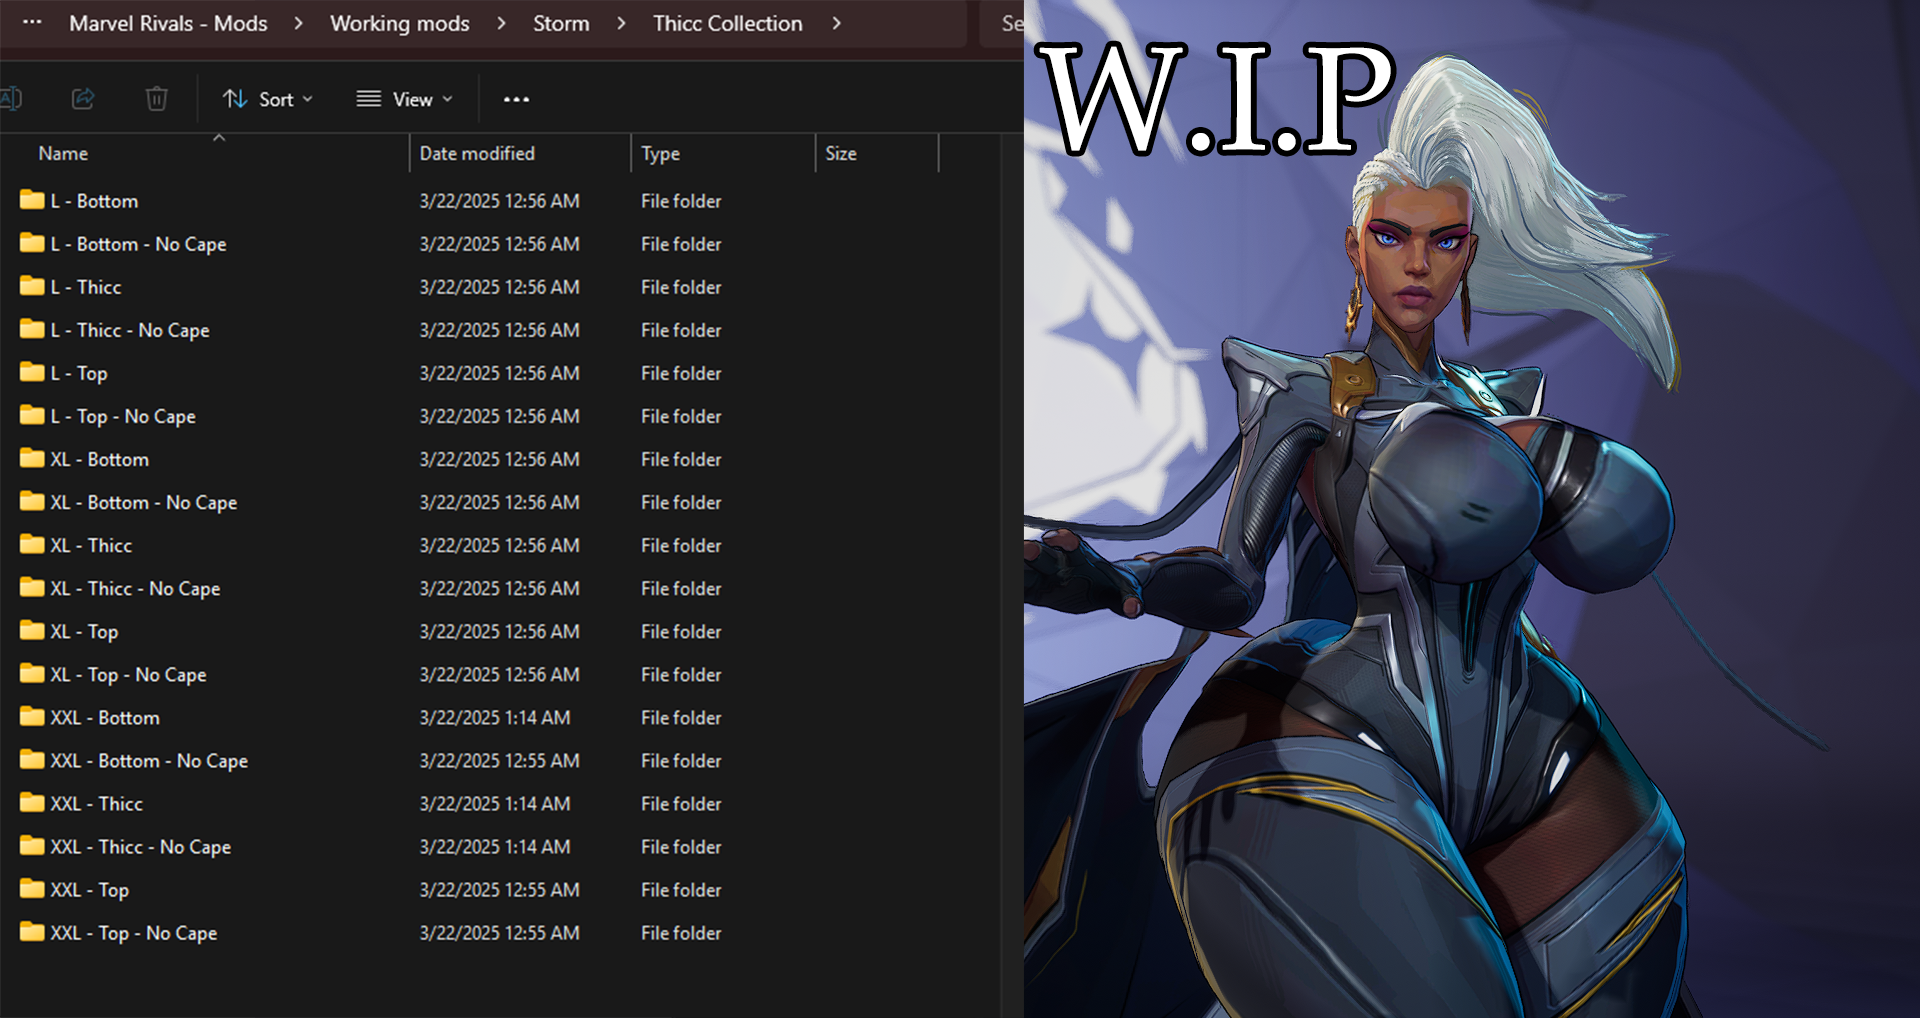This screenshot has width=1920, height=1018.
Task: Expand chevron after Marvel Rivals - Mods
Action: pos(298,23)
